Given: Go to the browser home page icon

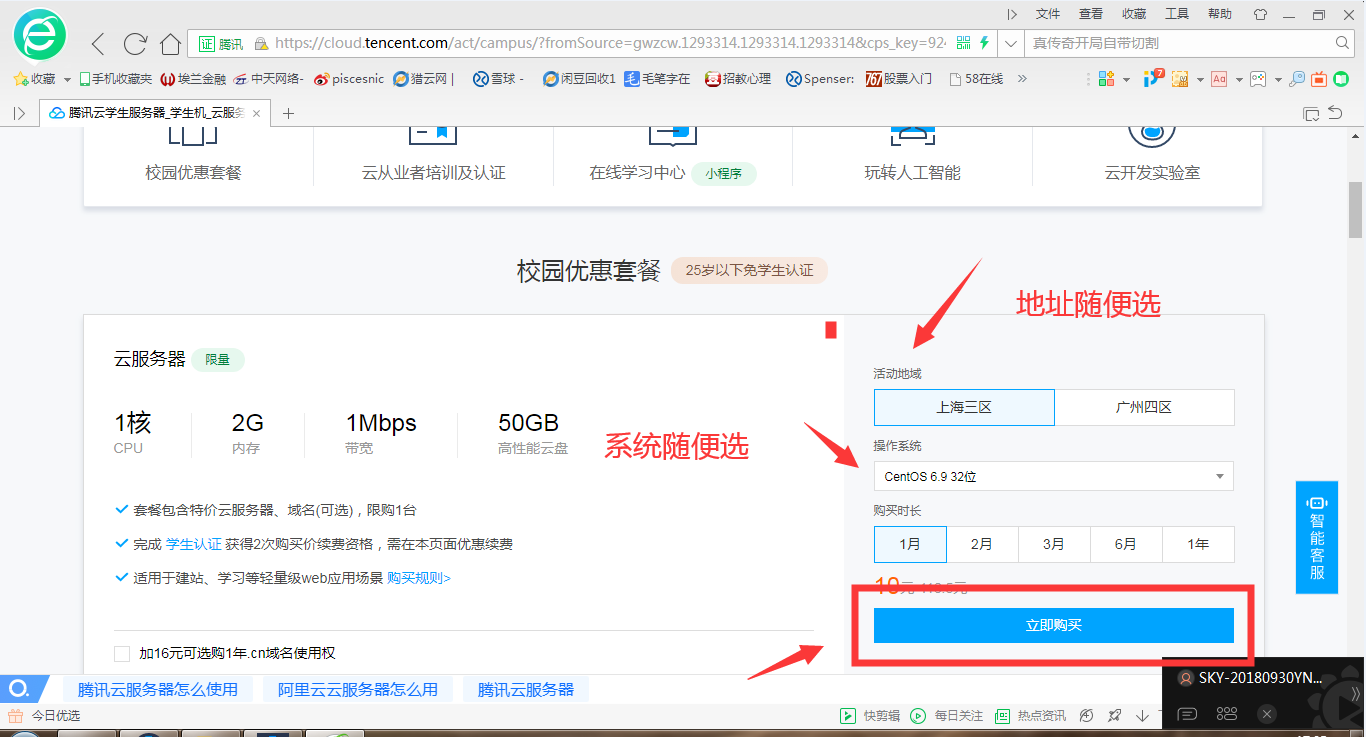Looking at the screenshot, I should click(171, 44).
